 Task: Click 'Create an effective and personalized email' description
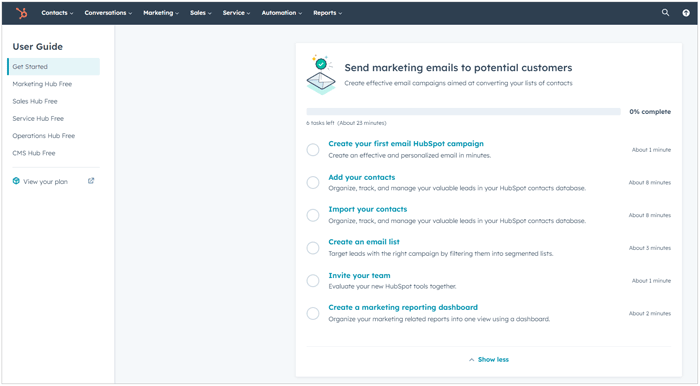[x=409, y=155]
